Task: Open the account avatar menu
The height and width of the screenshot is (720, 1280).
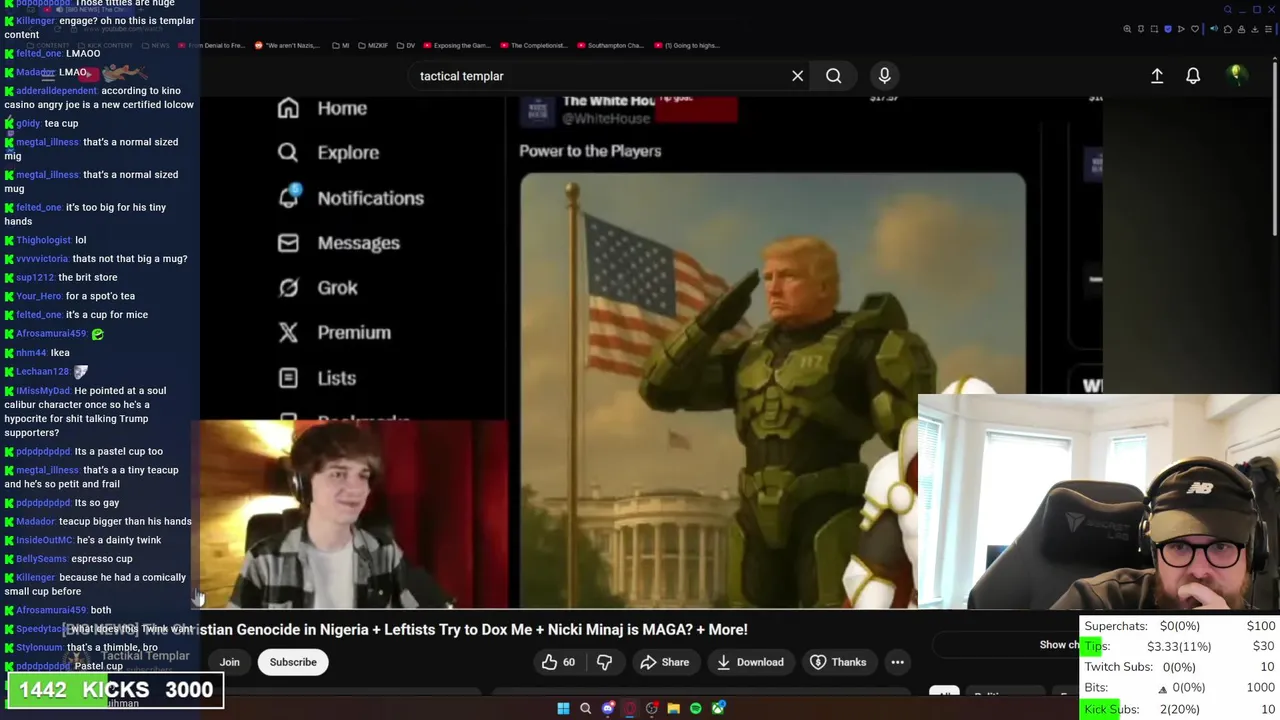Action: pos(1236,75)
